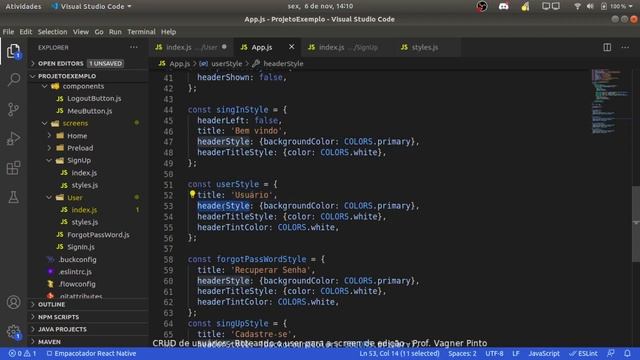640x360 pixels.
Task: Open the Terminal menu
Action: pos(141,32)
